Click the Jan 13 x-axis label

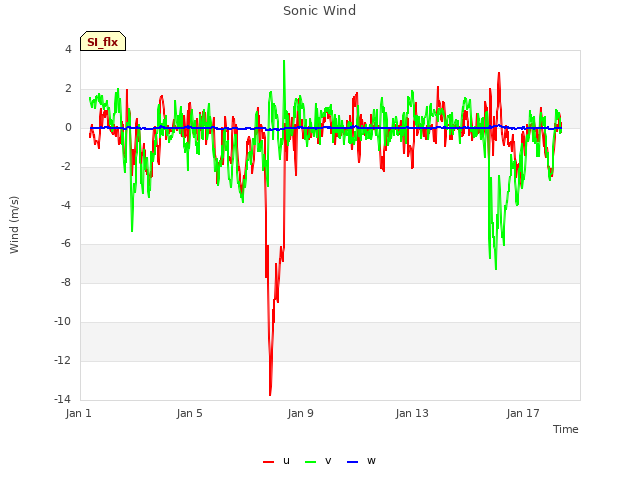(x=412, y=413)
